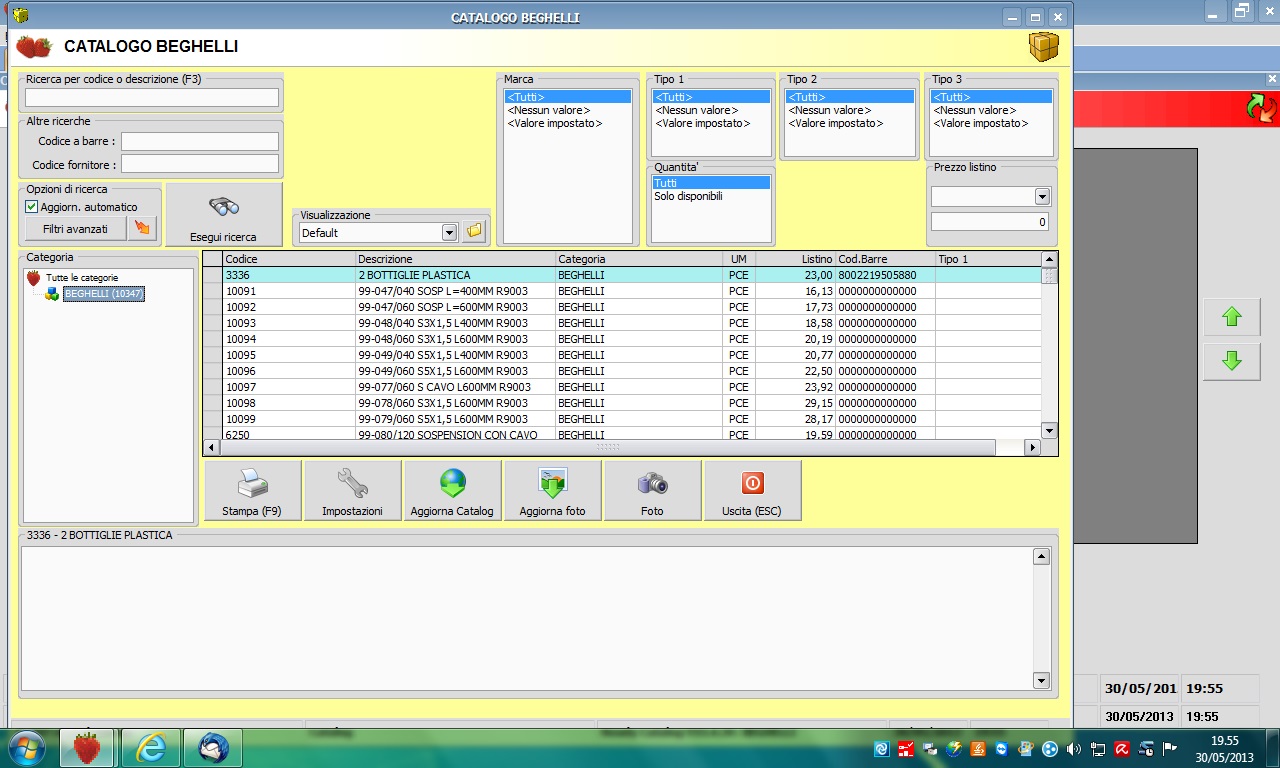Click the Action Center flag tray icon
Viewport: 1280px width, 768px height.
point(1169,748)
